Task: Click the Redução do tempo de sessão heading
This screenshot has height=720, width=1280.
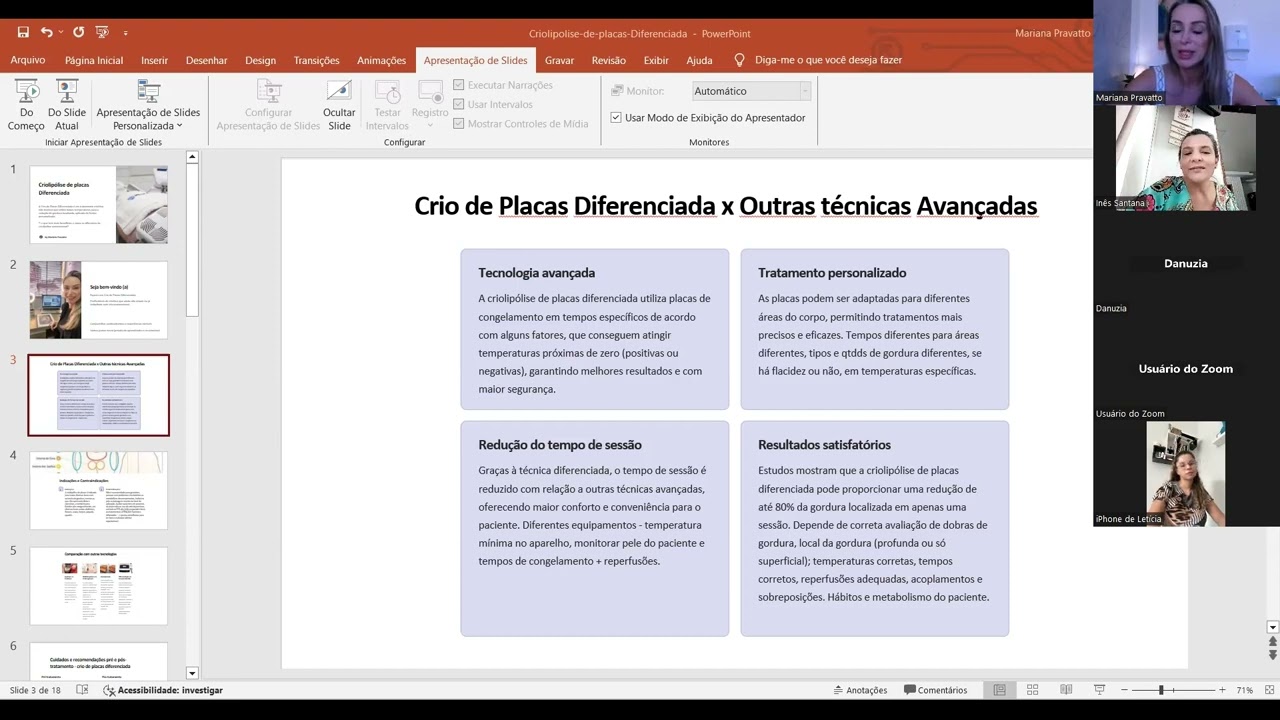Action: coord(560,445)
